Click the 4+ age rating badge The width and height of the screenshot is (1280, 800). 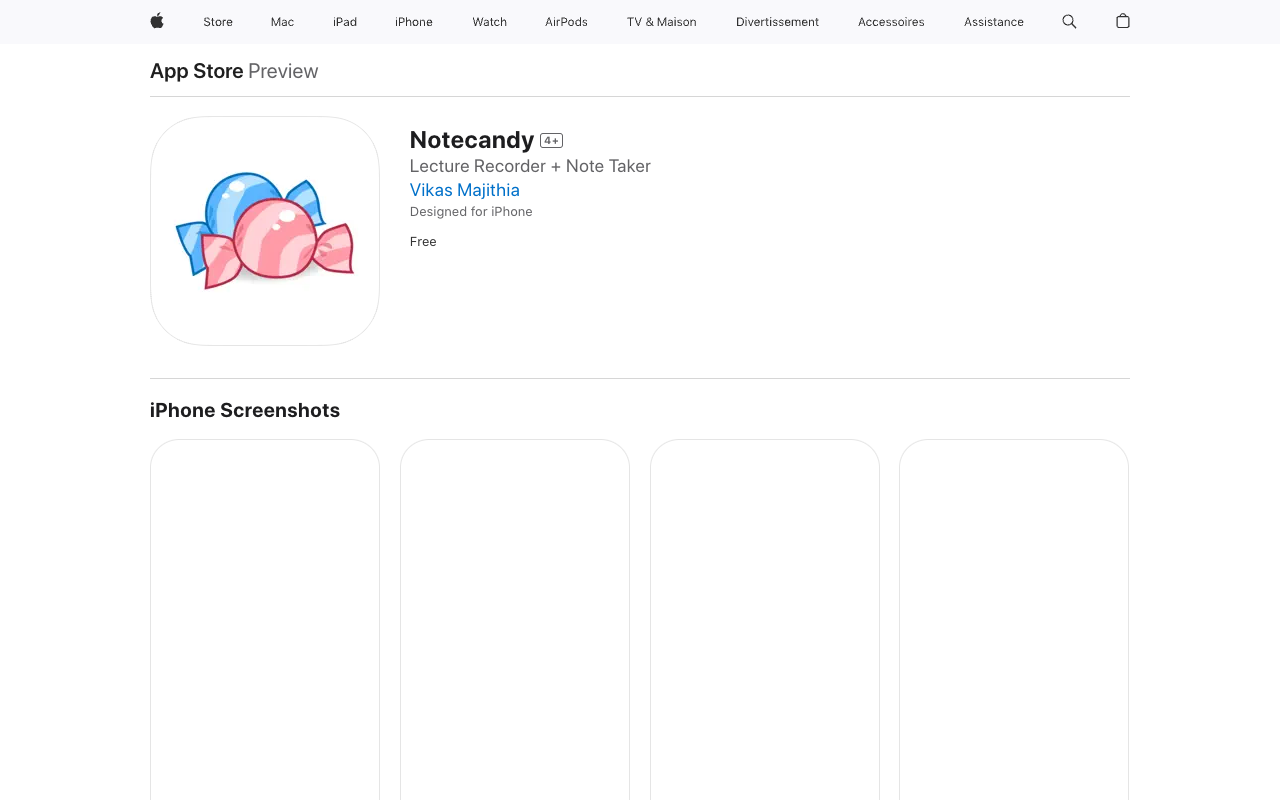pos(551,141)
